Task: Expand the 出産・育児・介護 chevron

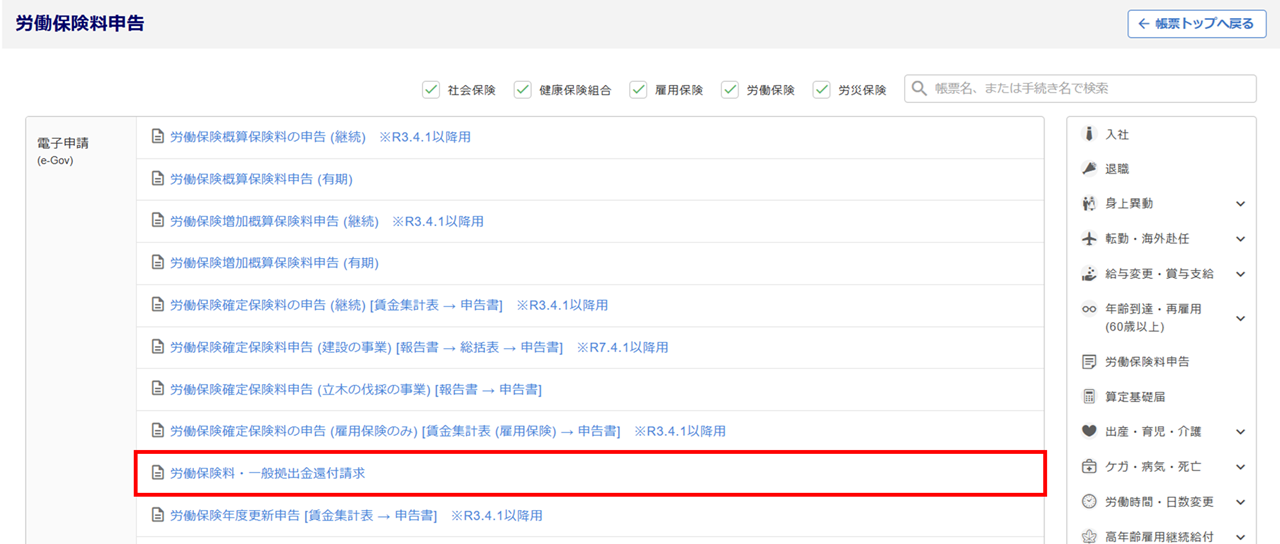Action: click(x=1240, y=432)
